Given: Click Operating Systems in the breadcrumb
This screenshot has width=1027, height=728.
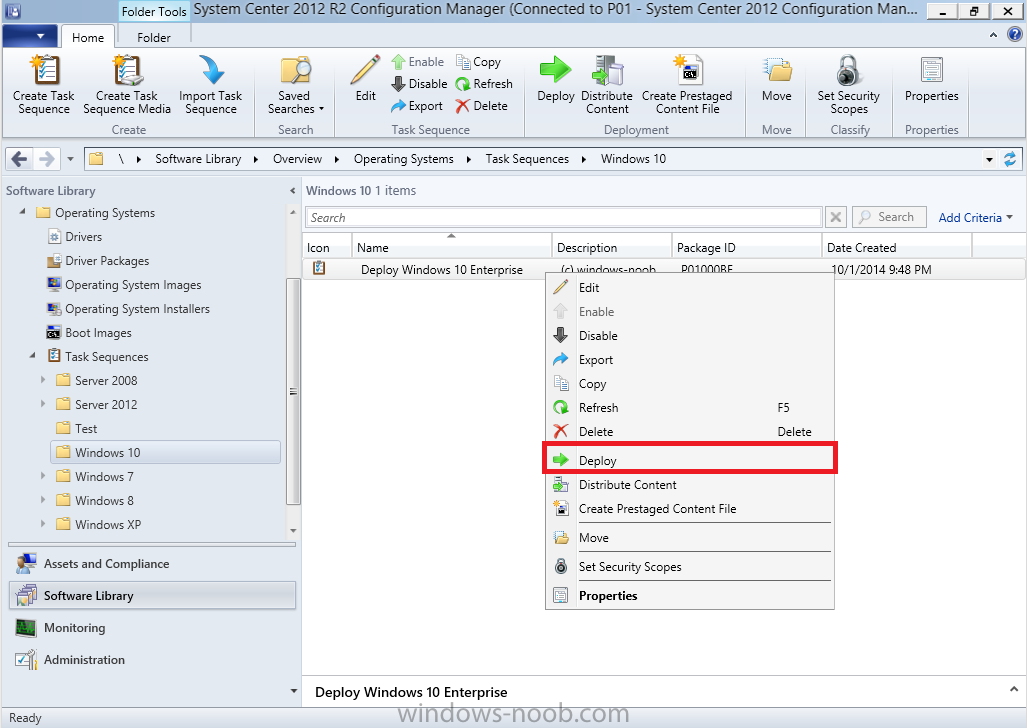Looking at the screenshot, I should tap(403, 159).
